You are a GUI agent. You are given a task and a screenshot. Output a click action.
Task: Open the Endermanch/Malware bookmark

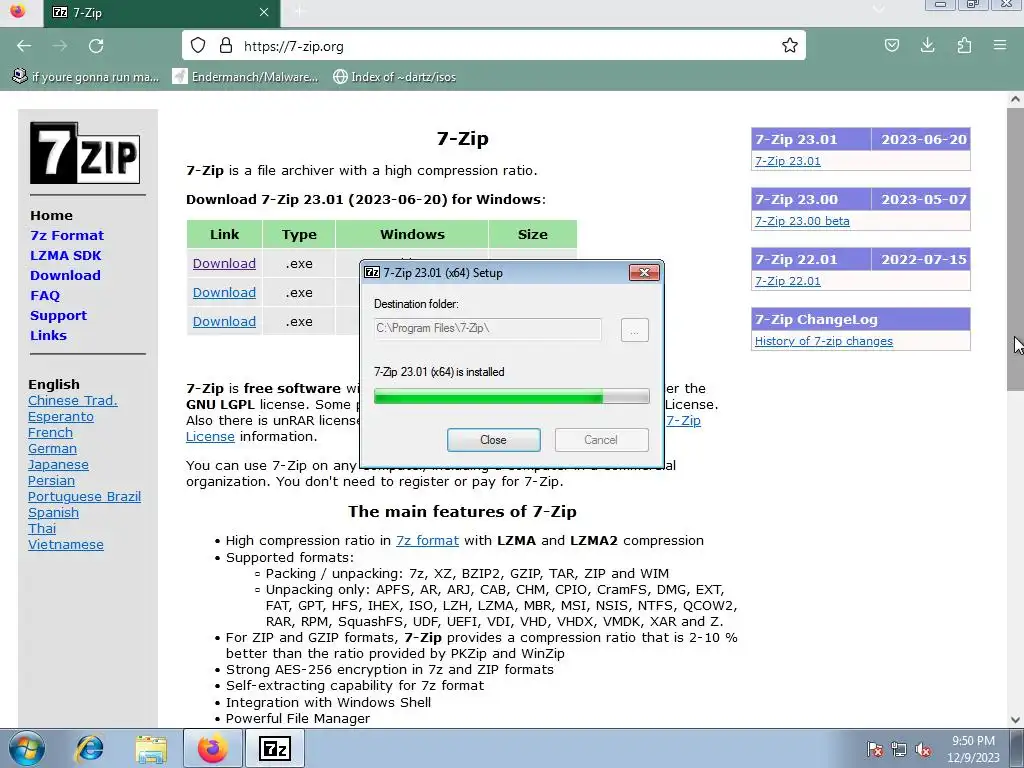pos(246,77)
